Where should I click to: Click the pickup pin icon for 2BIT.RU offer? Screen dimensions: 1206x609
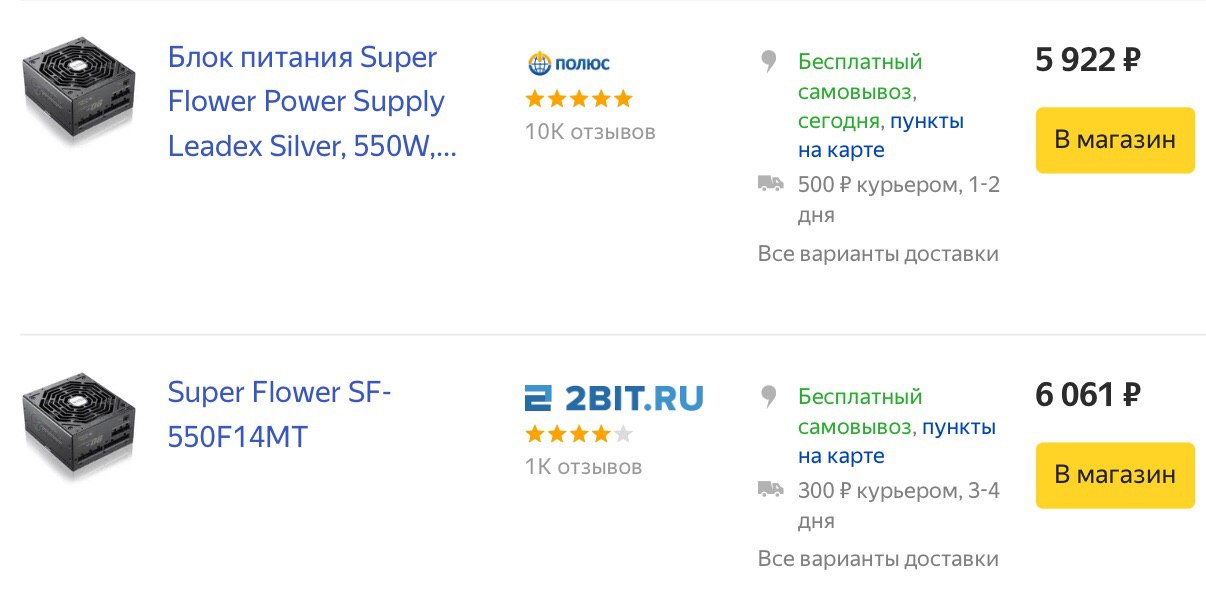(x=768, y=397)
